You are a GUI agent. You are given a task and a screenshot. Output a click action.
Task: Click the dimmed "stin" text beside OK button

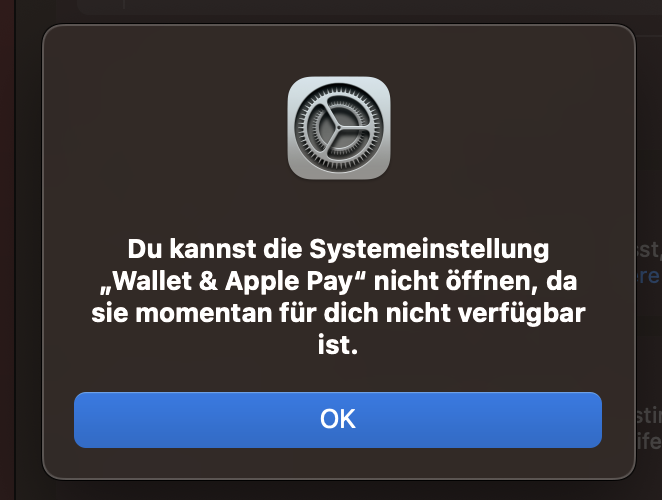click(649, 416)
